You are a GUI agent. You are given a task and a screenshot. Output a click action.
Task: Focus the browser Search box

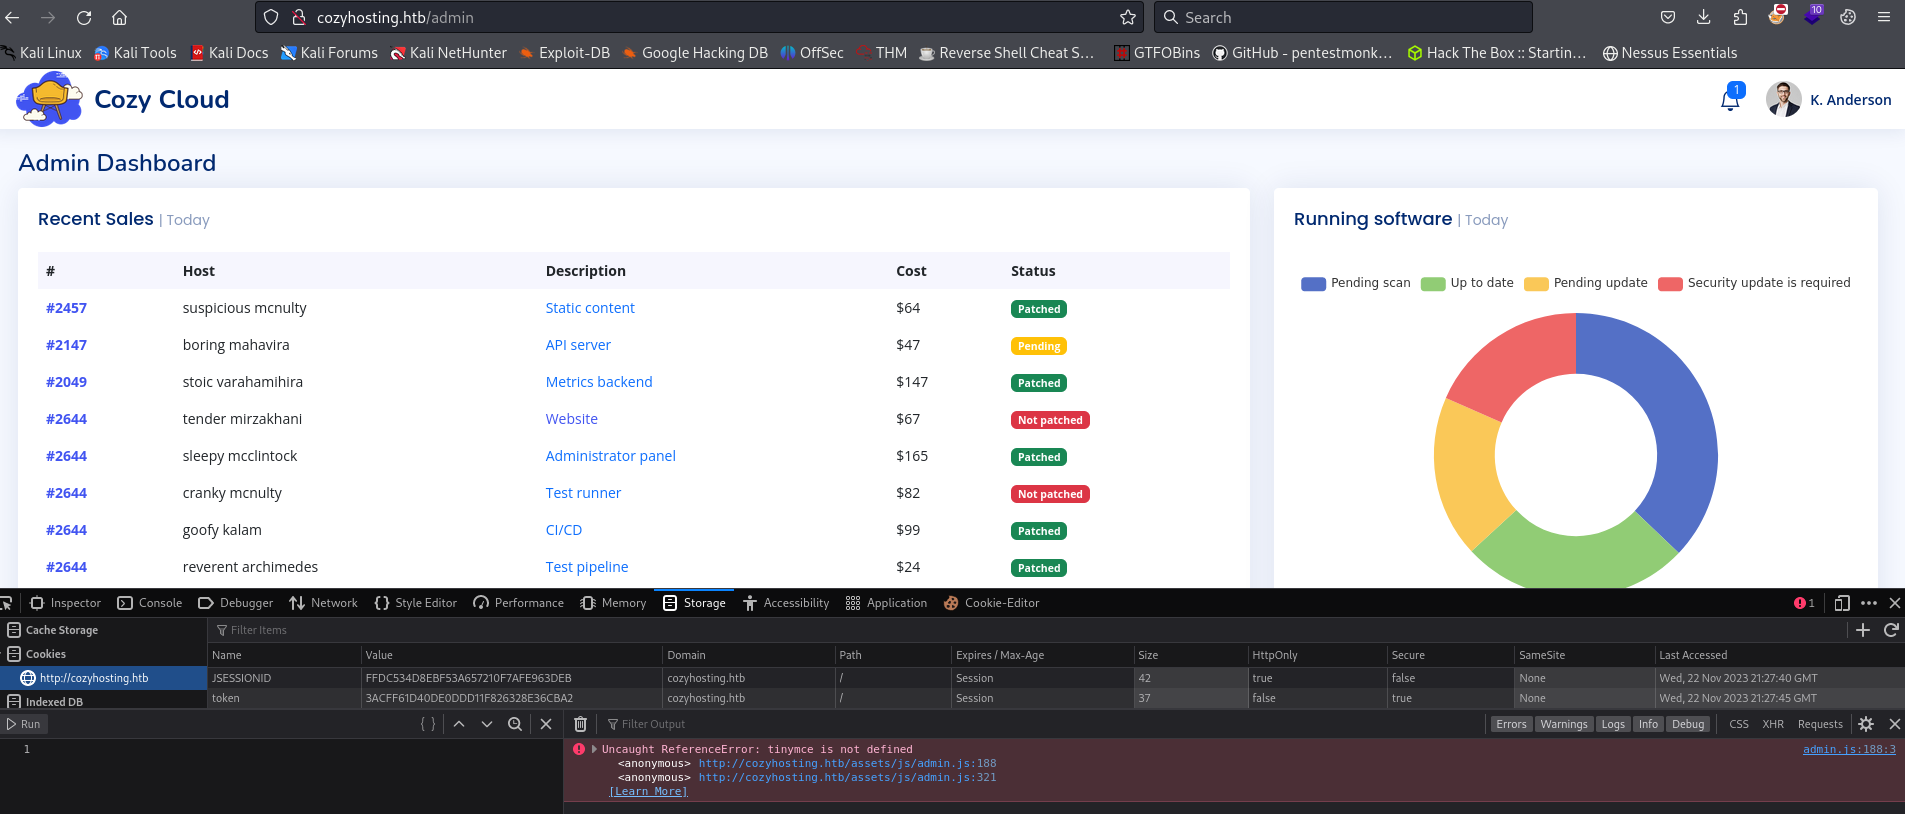[x=1343, y=17]
